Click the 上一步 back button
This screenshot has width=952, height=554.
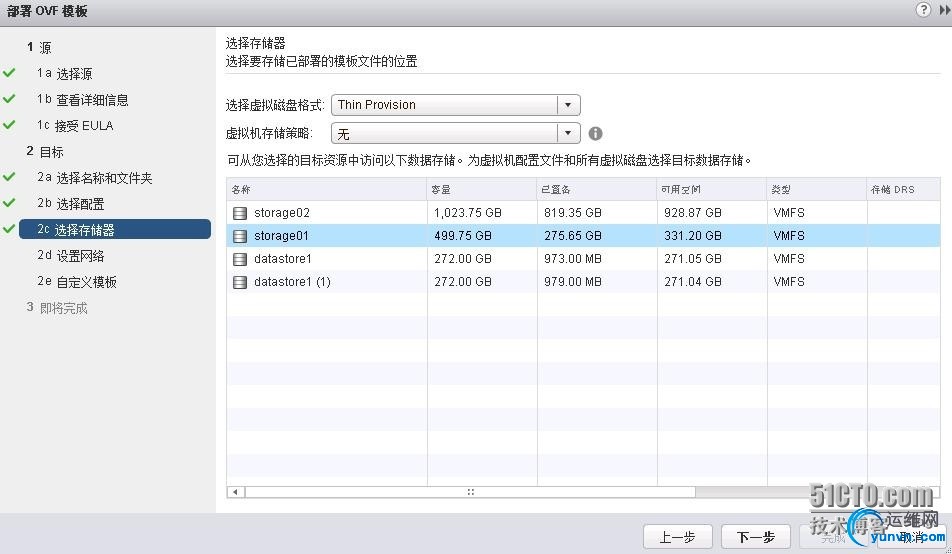[x=678, y=537]
